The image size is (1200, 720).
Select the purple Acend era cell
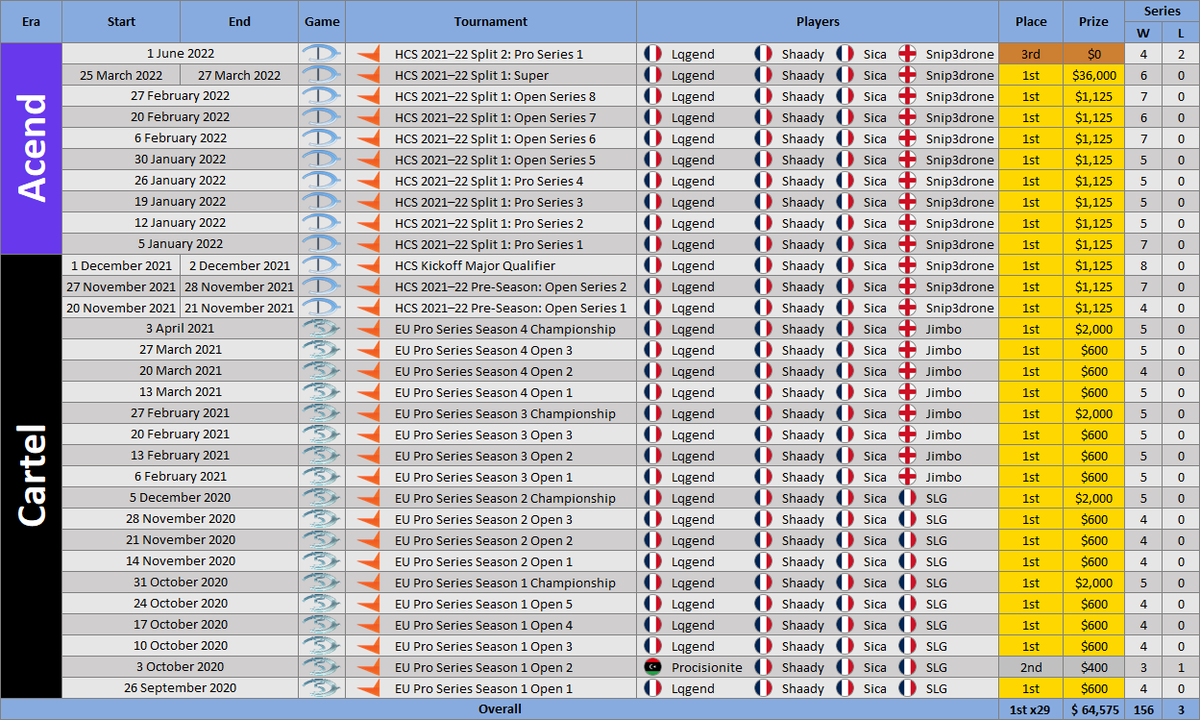31,149
